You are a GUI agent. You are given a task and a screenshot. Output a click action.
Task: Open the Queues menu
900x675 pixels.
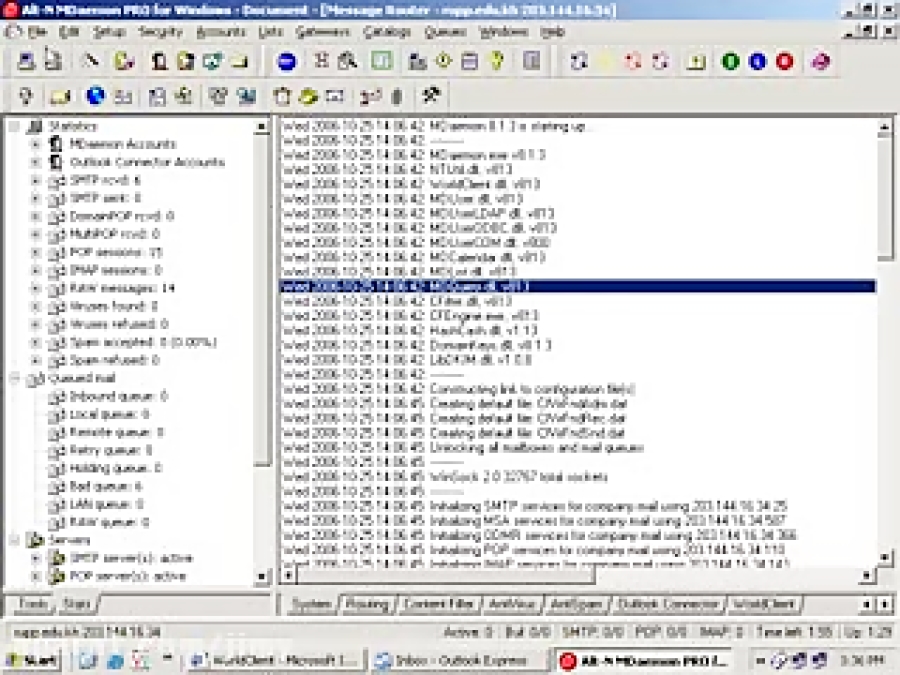tap(444, 31)
